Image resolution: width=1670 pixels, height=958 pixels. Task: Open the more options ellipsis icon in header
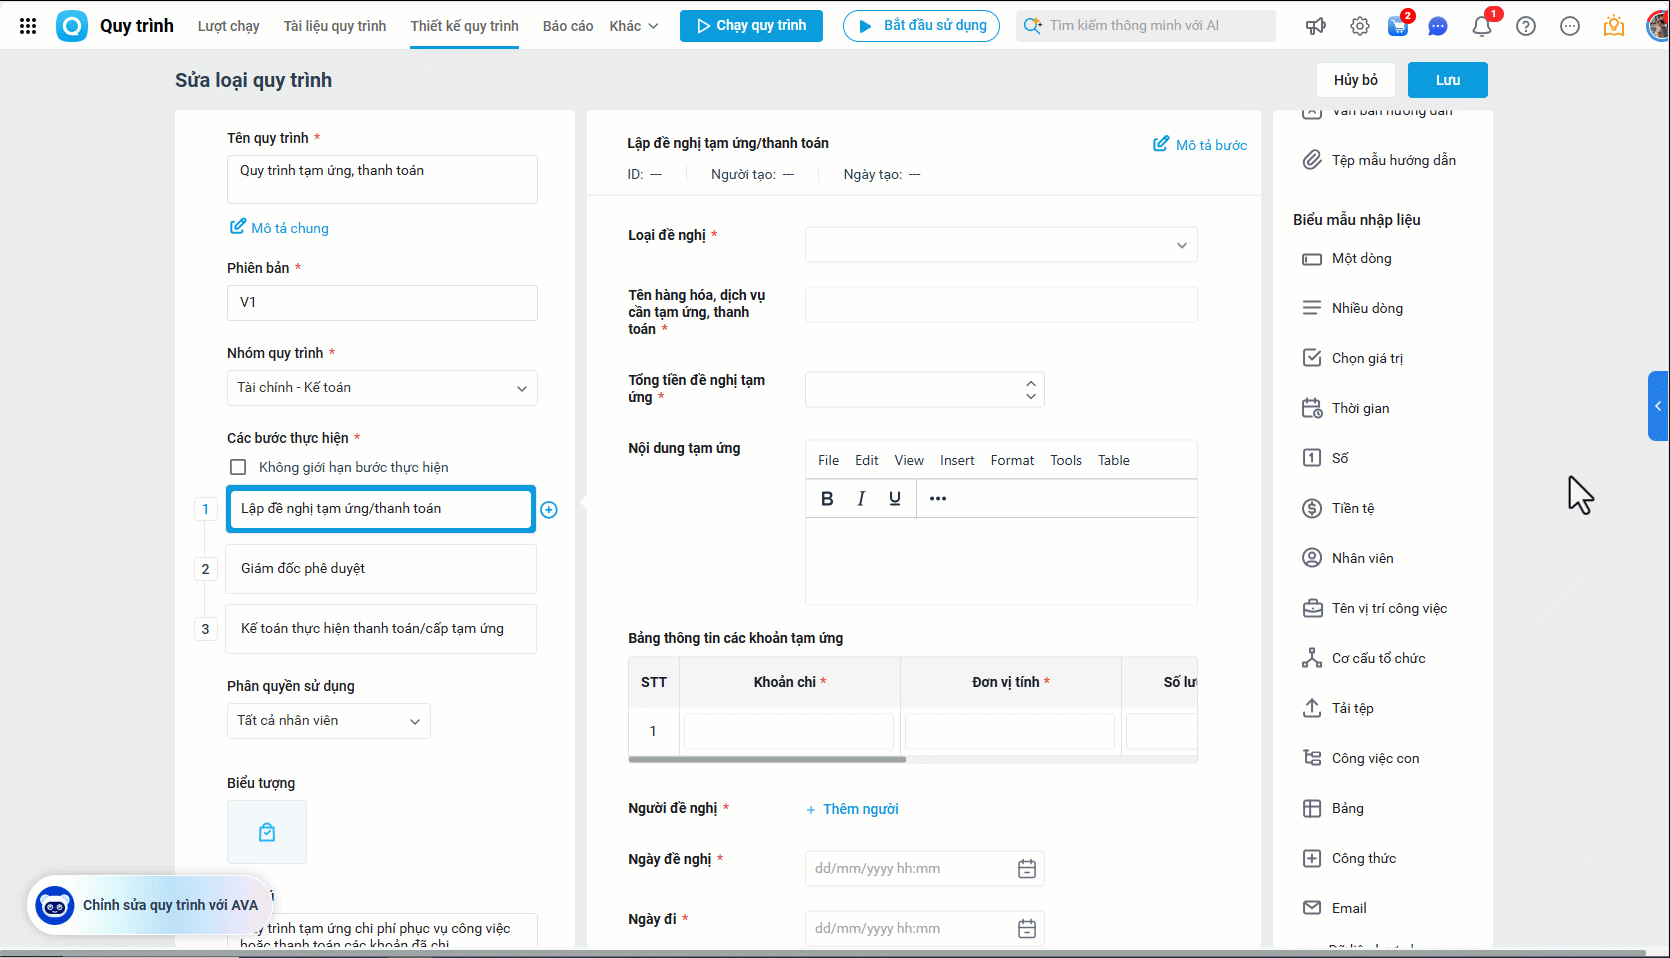[1570, 26]
